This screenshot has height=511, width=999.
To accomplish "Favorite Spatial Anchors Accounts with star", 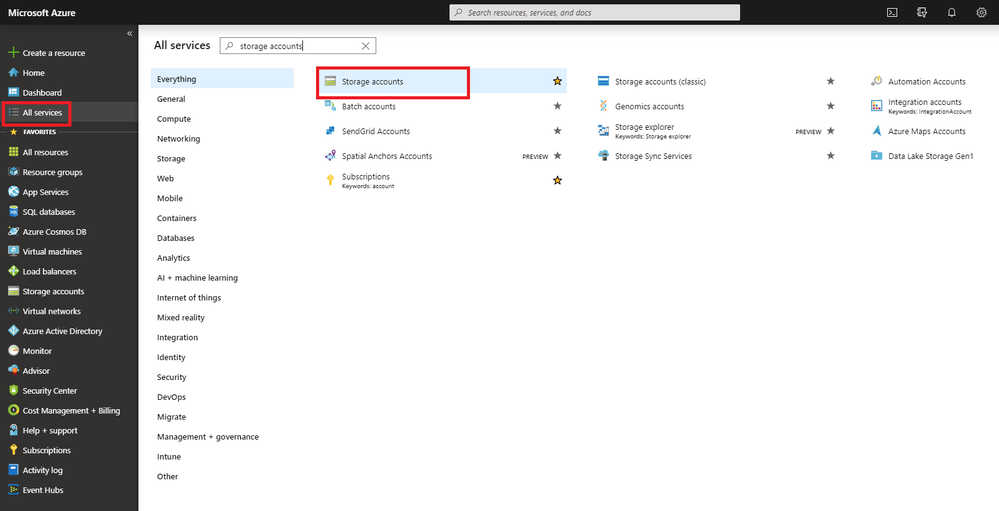I will [557, 155].
